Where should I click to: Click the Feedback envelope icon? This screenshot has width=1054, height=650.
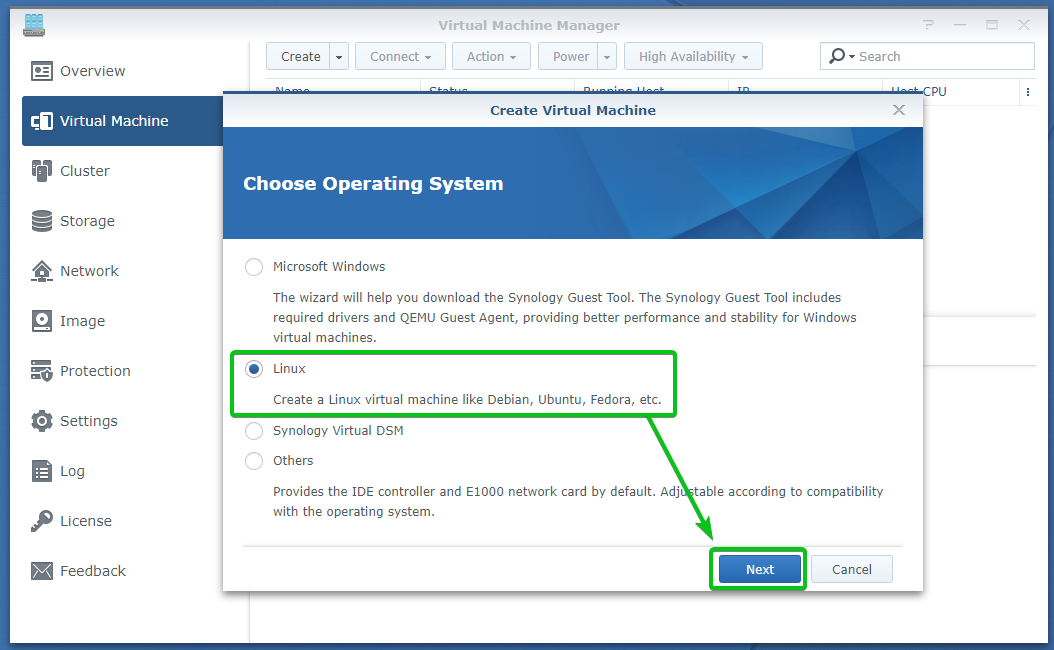pos(42,571)
